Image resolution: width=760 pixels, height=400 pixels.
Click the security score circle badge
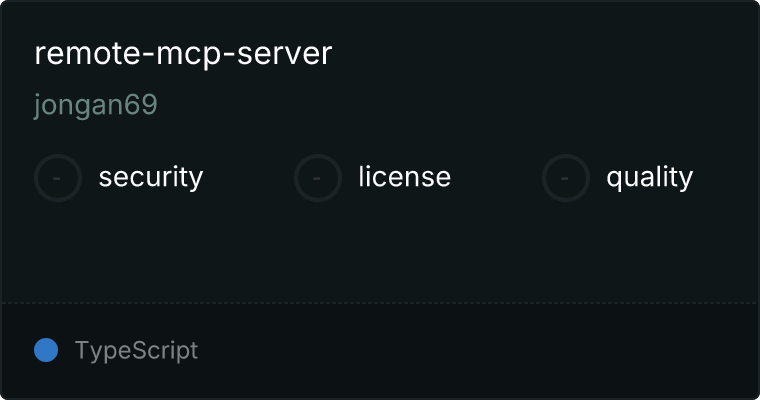(x=58, y=178)
